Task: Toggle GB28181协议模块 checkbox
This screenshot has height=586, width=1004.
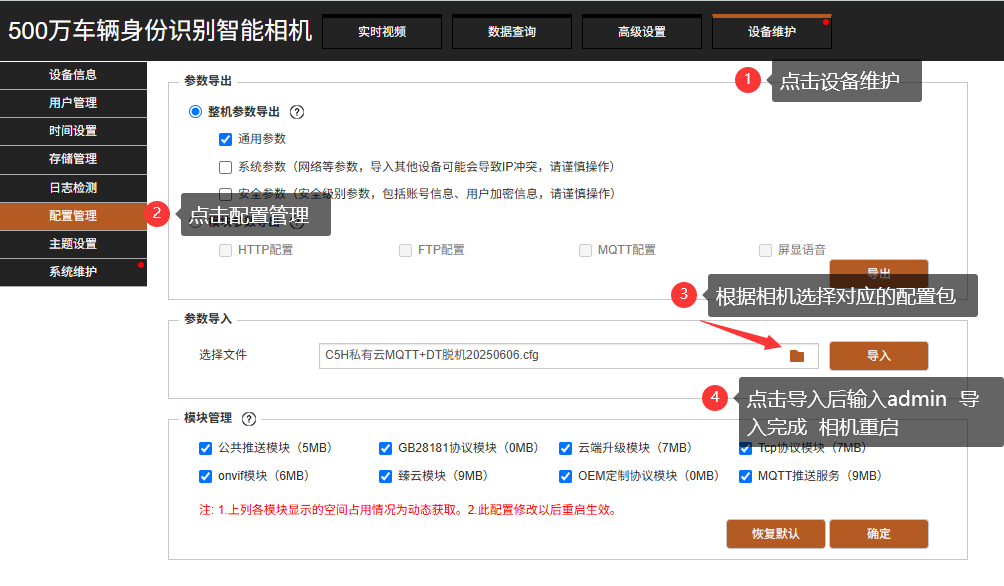Action: 385,448
